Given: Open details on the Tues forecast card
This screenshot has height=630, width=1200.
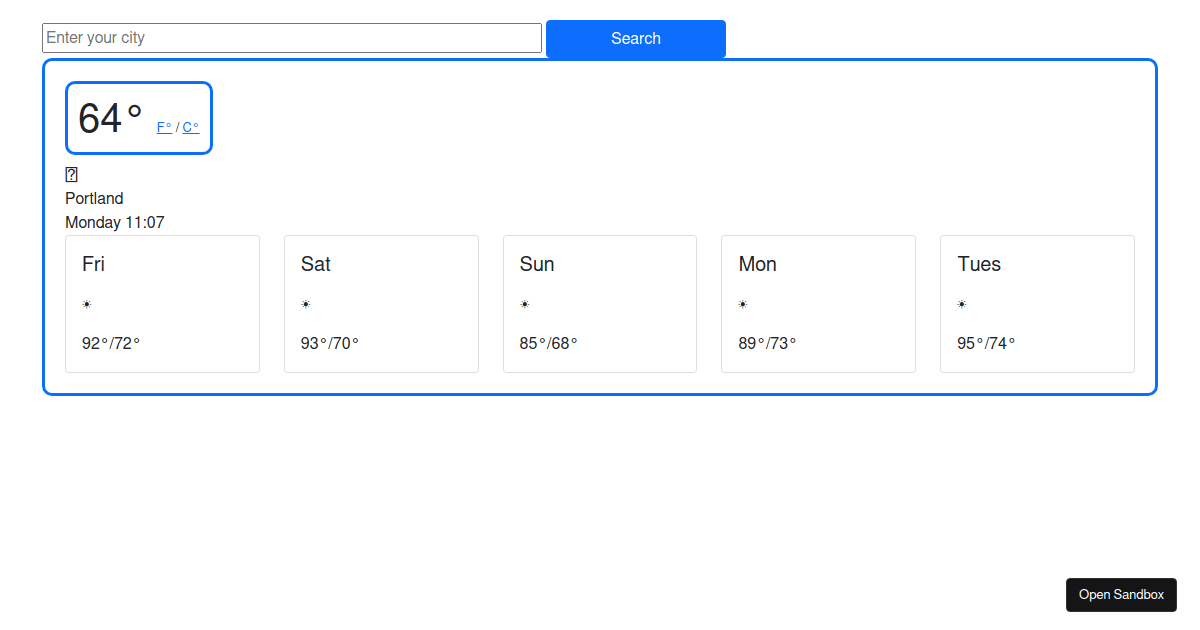Looking at the screenshot, I should click(1037, 303).
